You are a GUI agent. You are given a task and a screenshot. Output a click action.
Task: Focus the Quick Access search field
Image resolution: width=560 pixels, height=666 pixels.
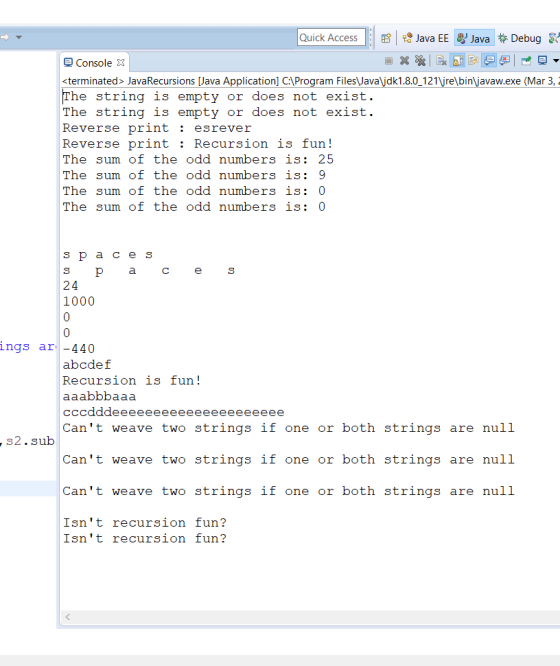pos(331,37)
